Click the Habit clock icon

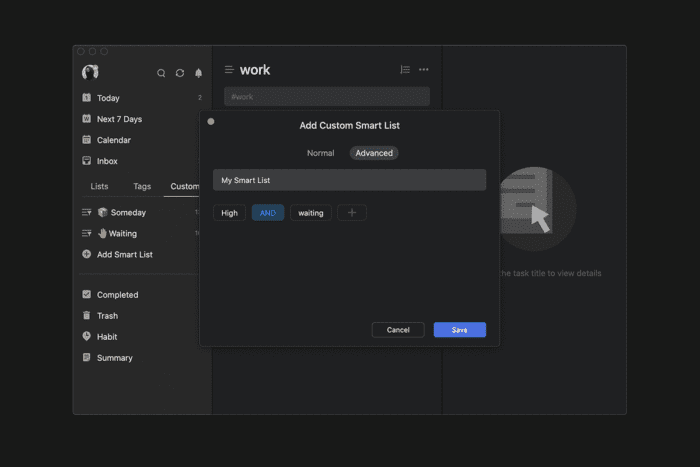coord(87,336)
